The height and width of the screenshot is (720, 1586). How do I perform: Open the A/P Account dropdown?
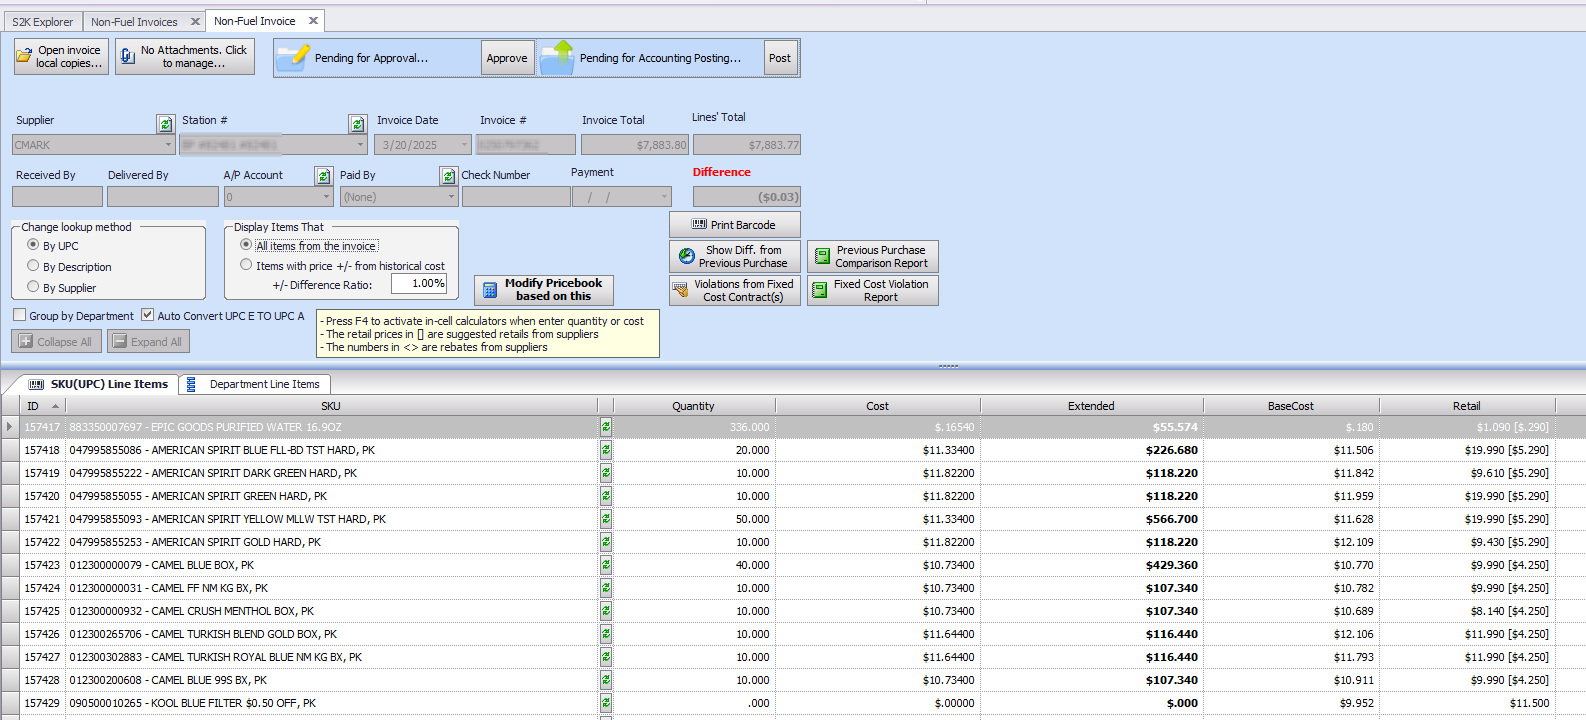(326, 197)
